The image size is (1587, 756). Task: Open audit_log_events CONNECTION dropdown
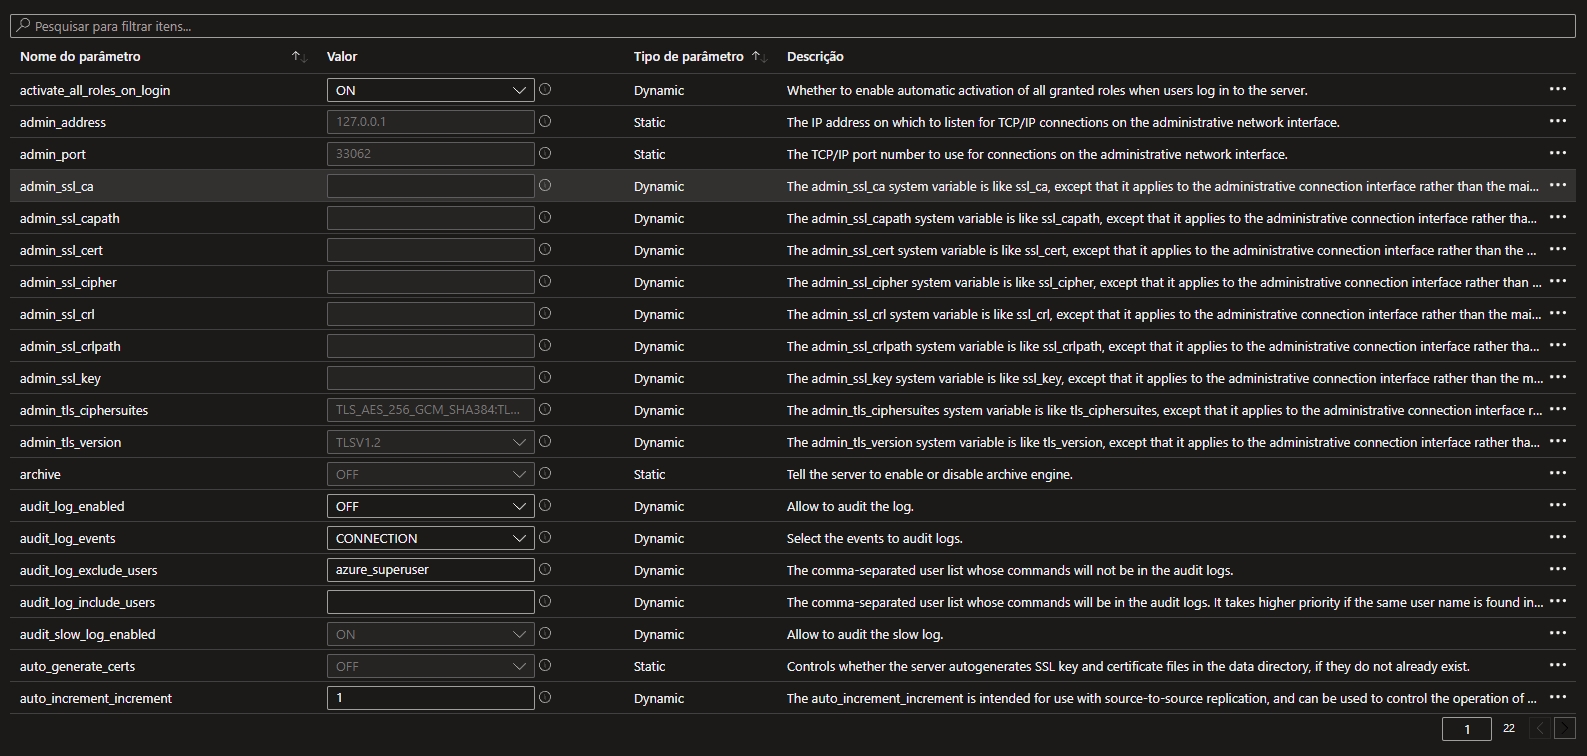click(430, 538)
